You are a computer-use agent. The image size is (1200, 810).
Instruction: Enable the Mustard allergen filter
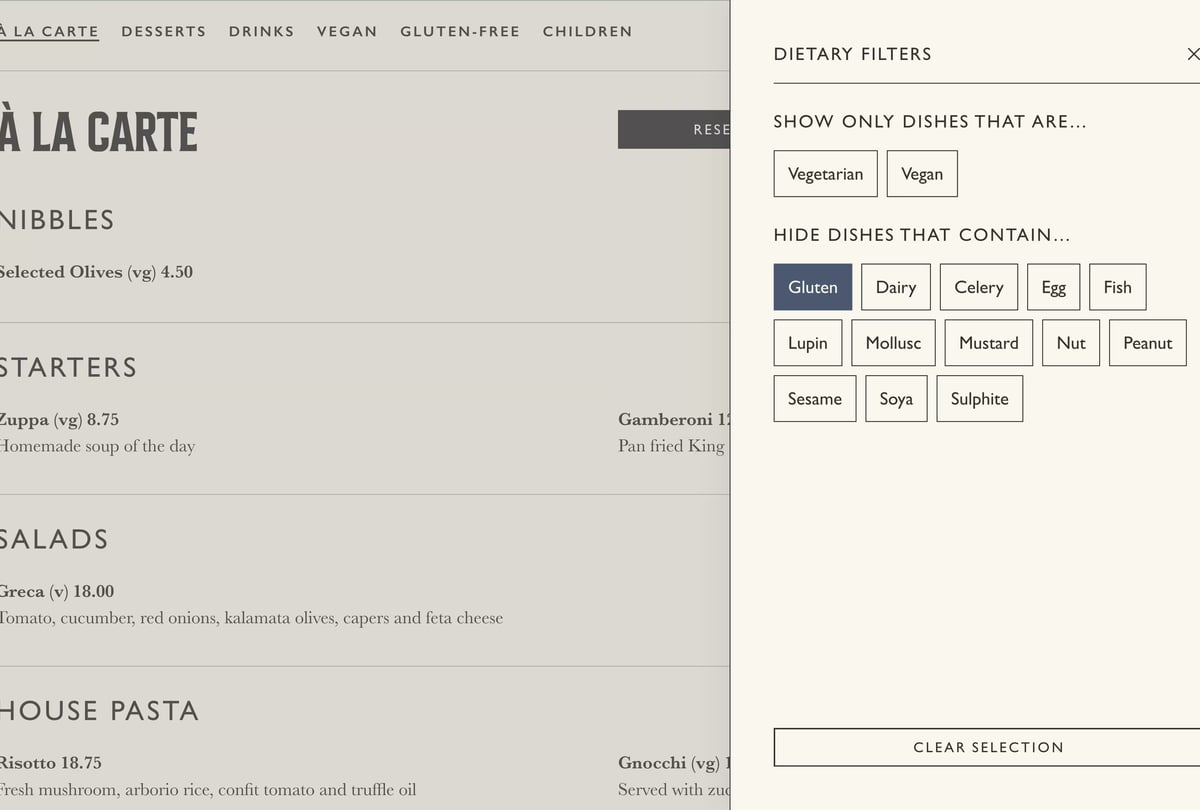[x=988, y=343]
